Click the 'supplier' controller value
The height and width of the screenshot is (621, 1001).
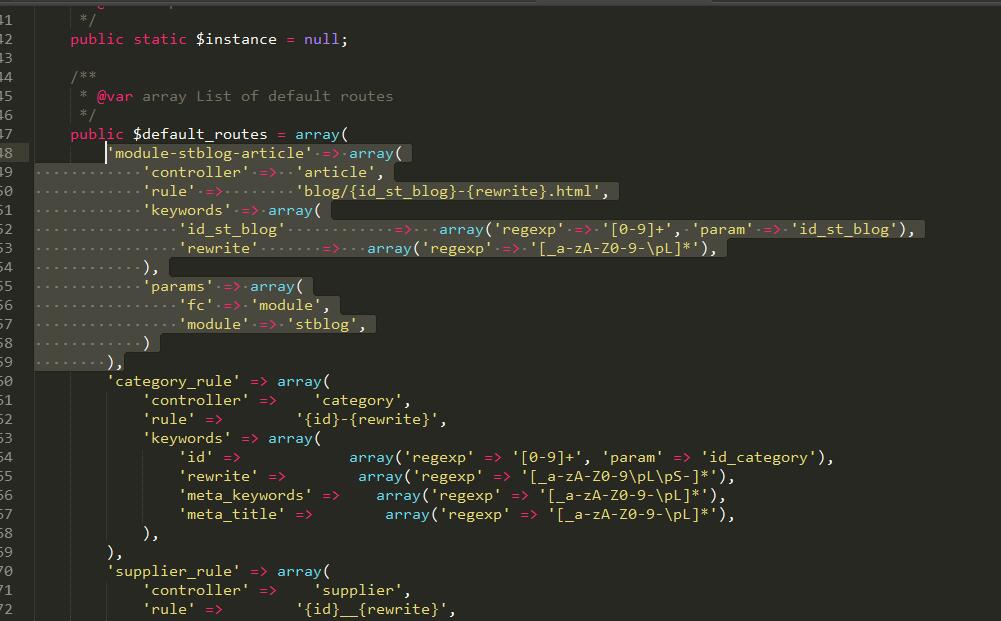coord(358,591)
